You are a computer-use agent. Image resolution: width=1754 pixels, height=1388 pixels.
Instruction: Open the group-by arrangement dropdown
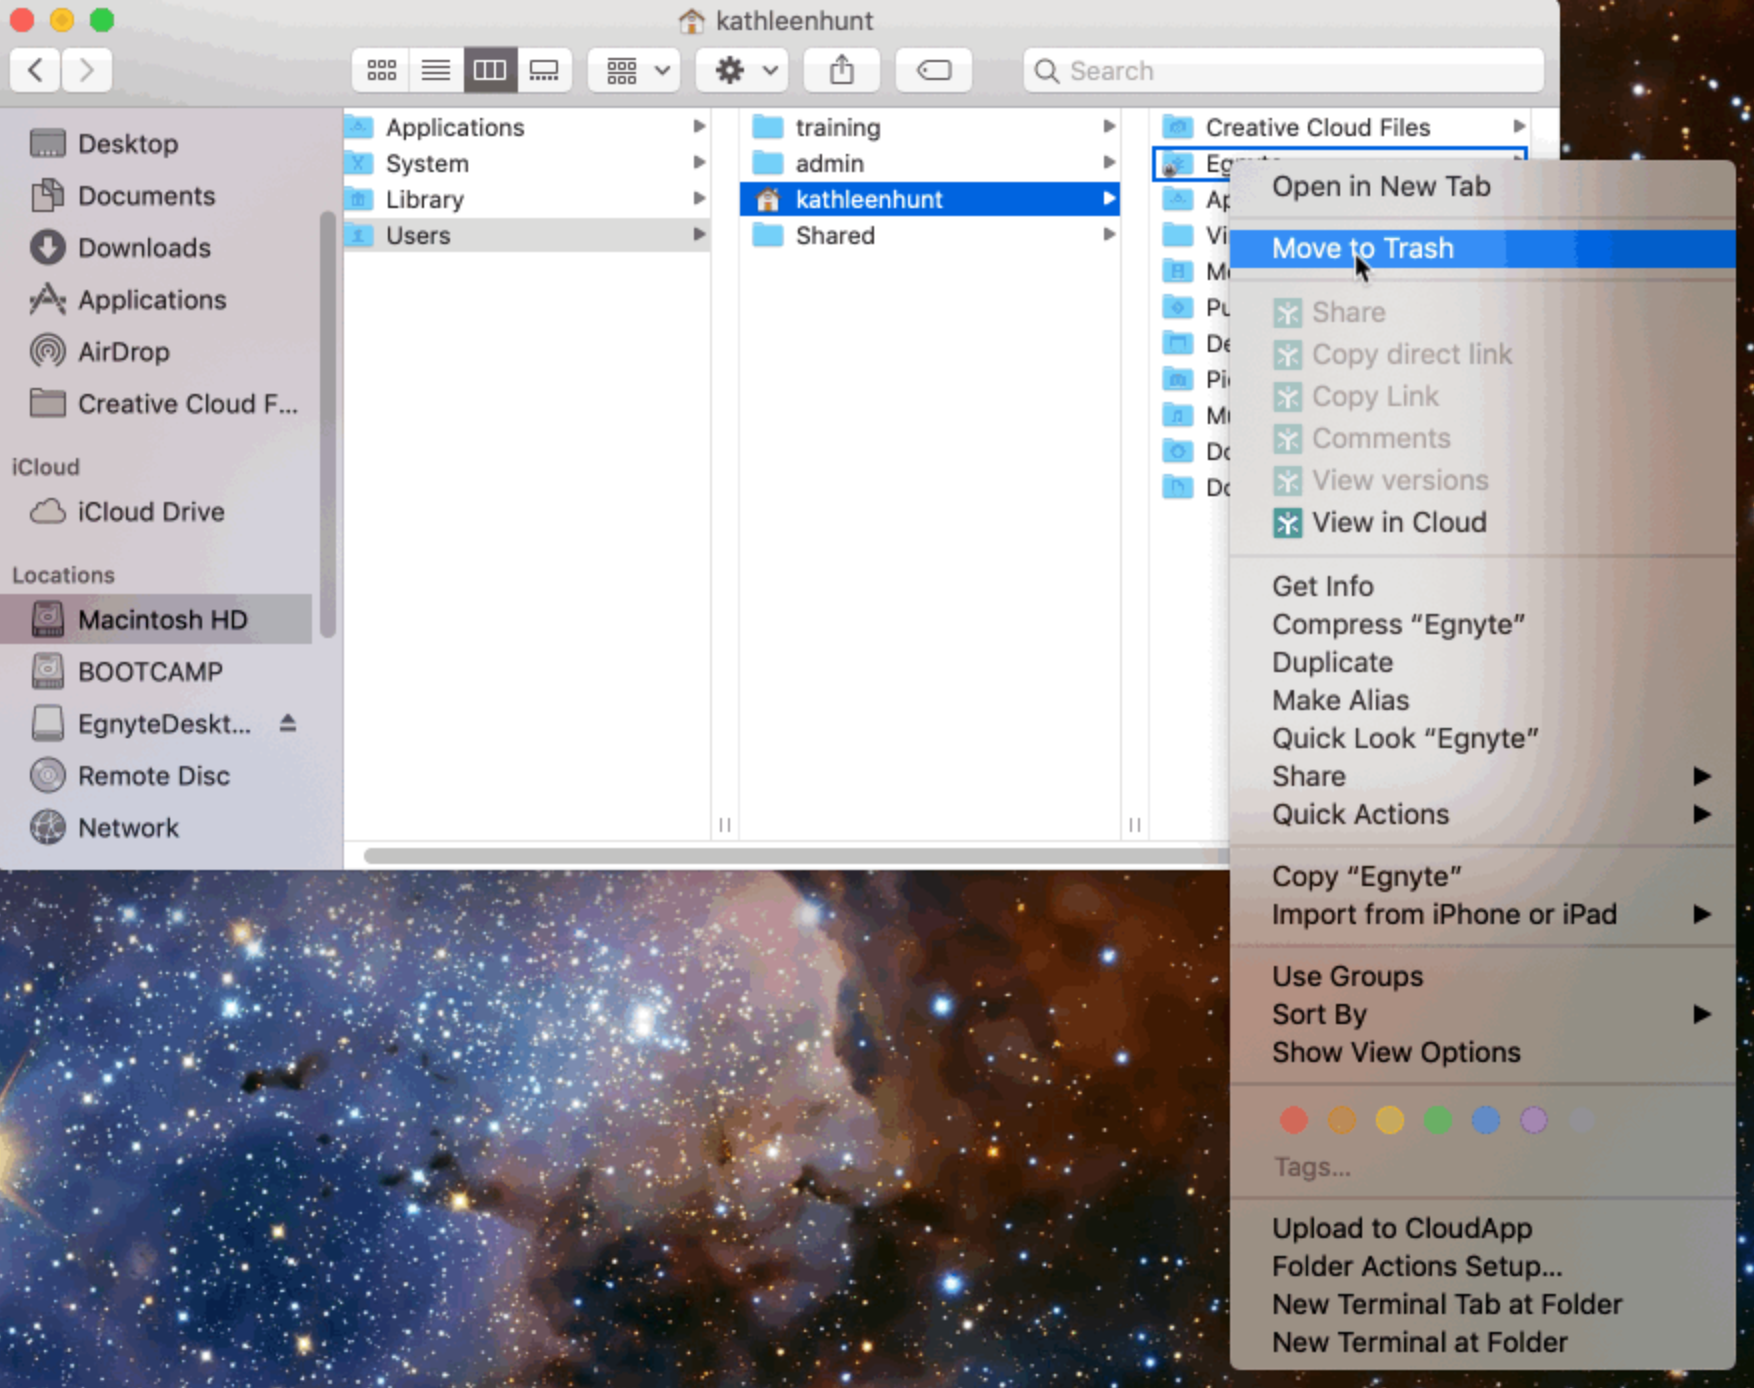[x=634, y=70]
